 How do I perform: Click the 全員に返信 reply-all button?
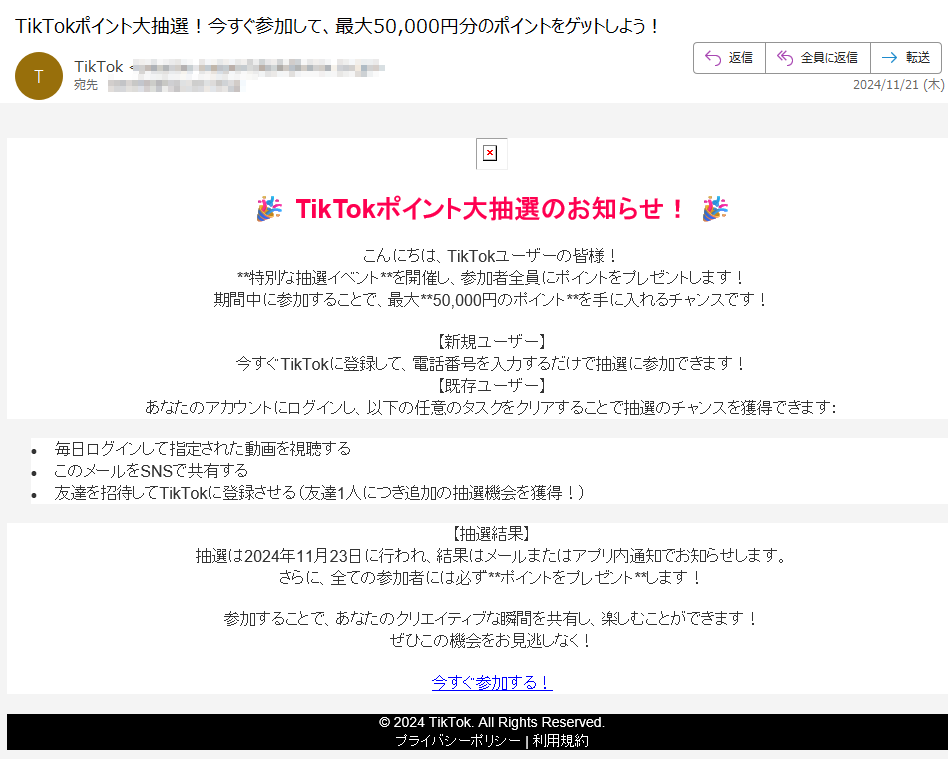(817, 58)
